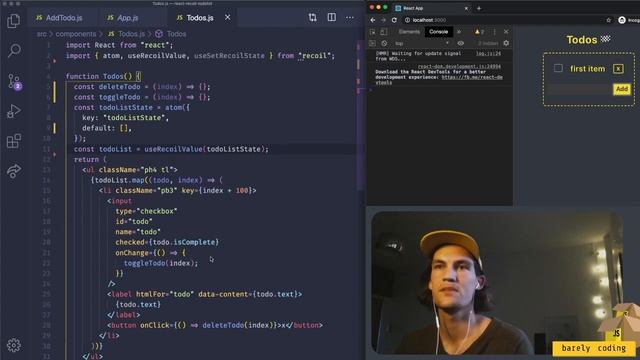The image size is (640, 360).
Task: Click the hidden messages count
Action: pos(488,43)
